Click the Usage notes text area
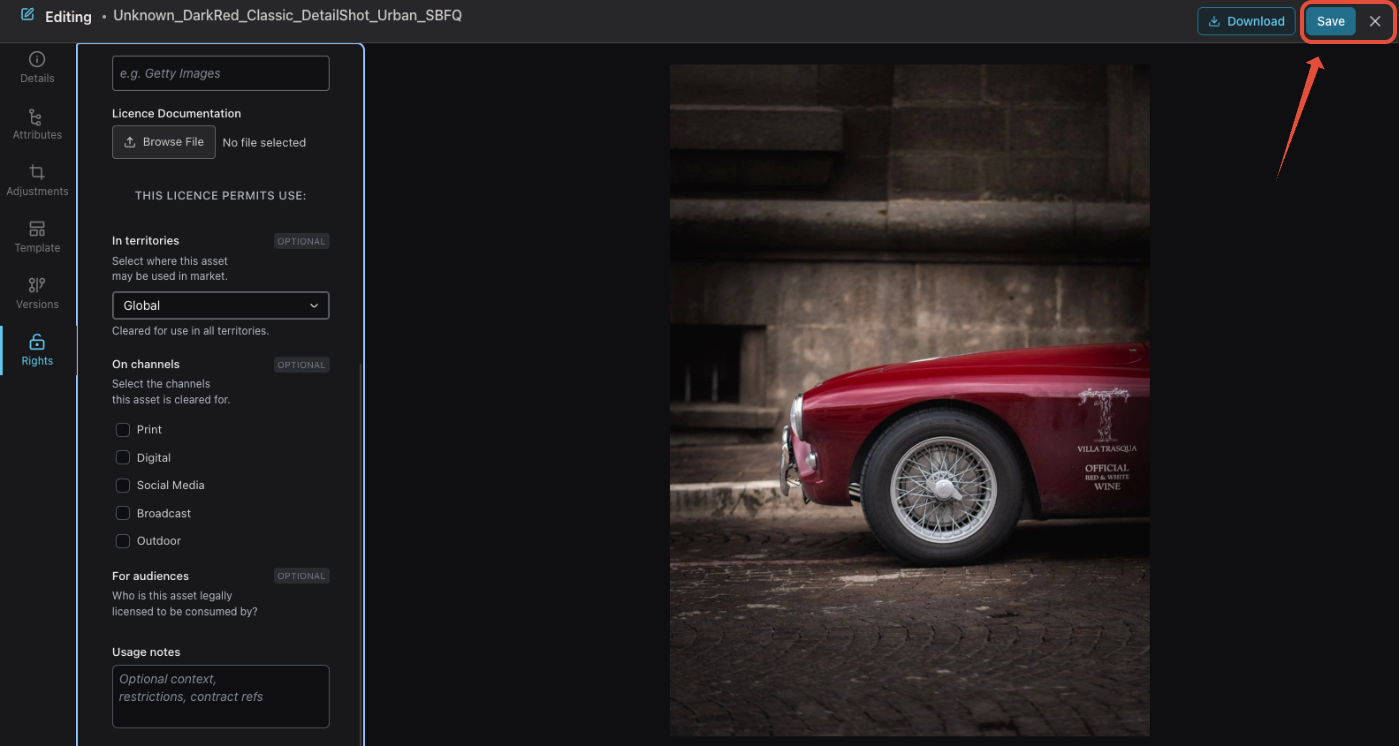The height and width of the screenshot is (746, 1399). point(221,696)
